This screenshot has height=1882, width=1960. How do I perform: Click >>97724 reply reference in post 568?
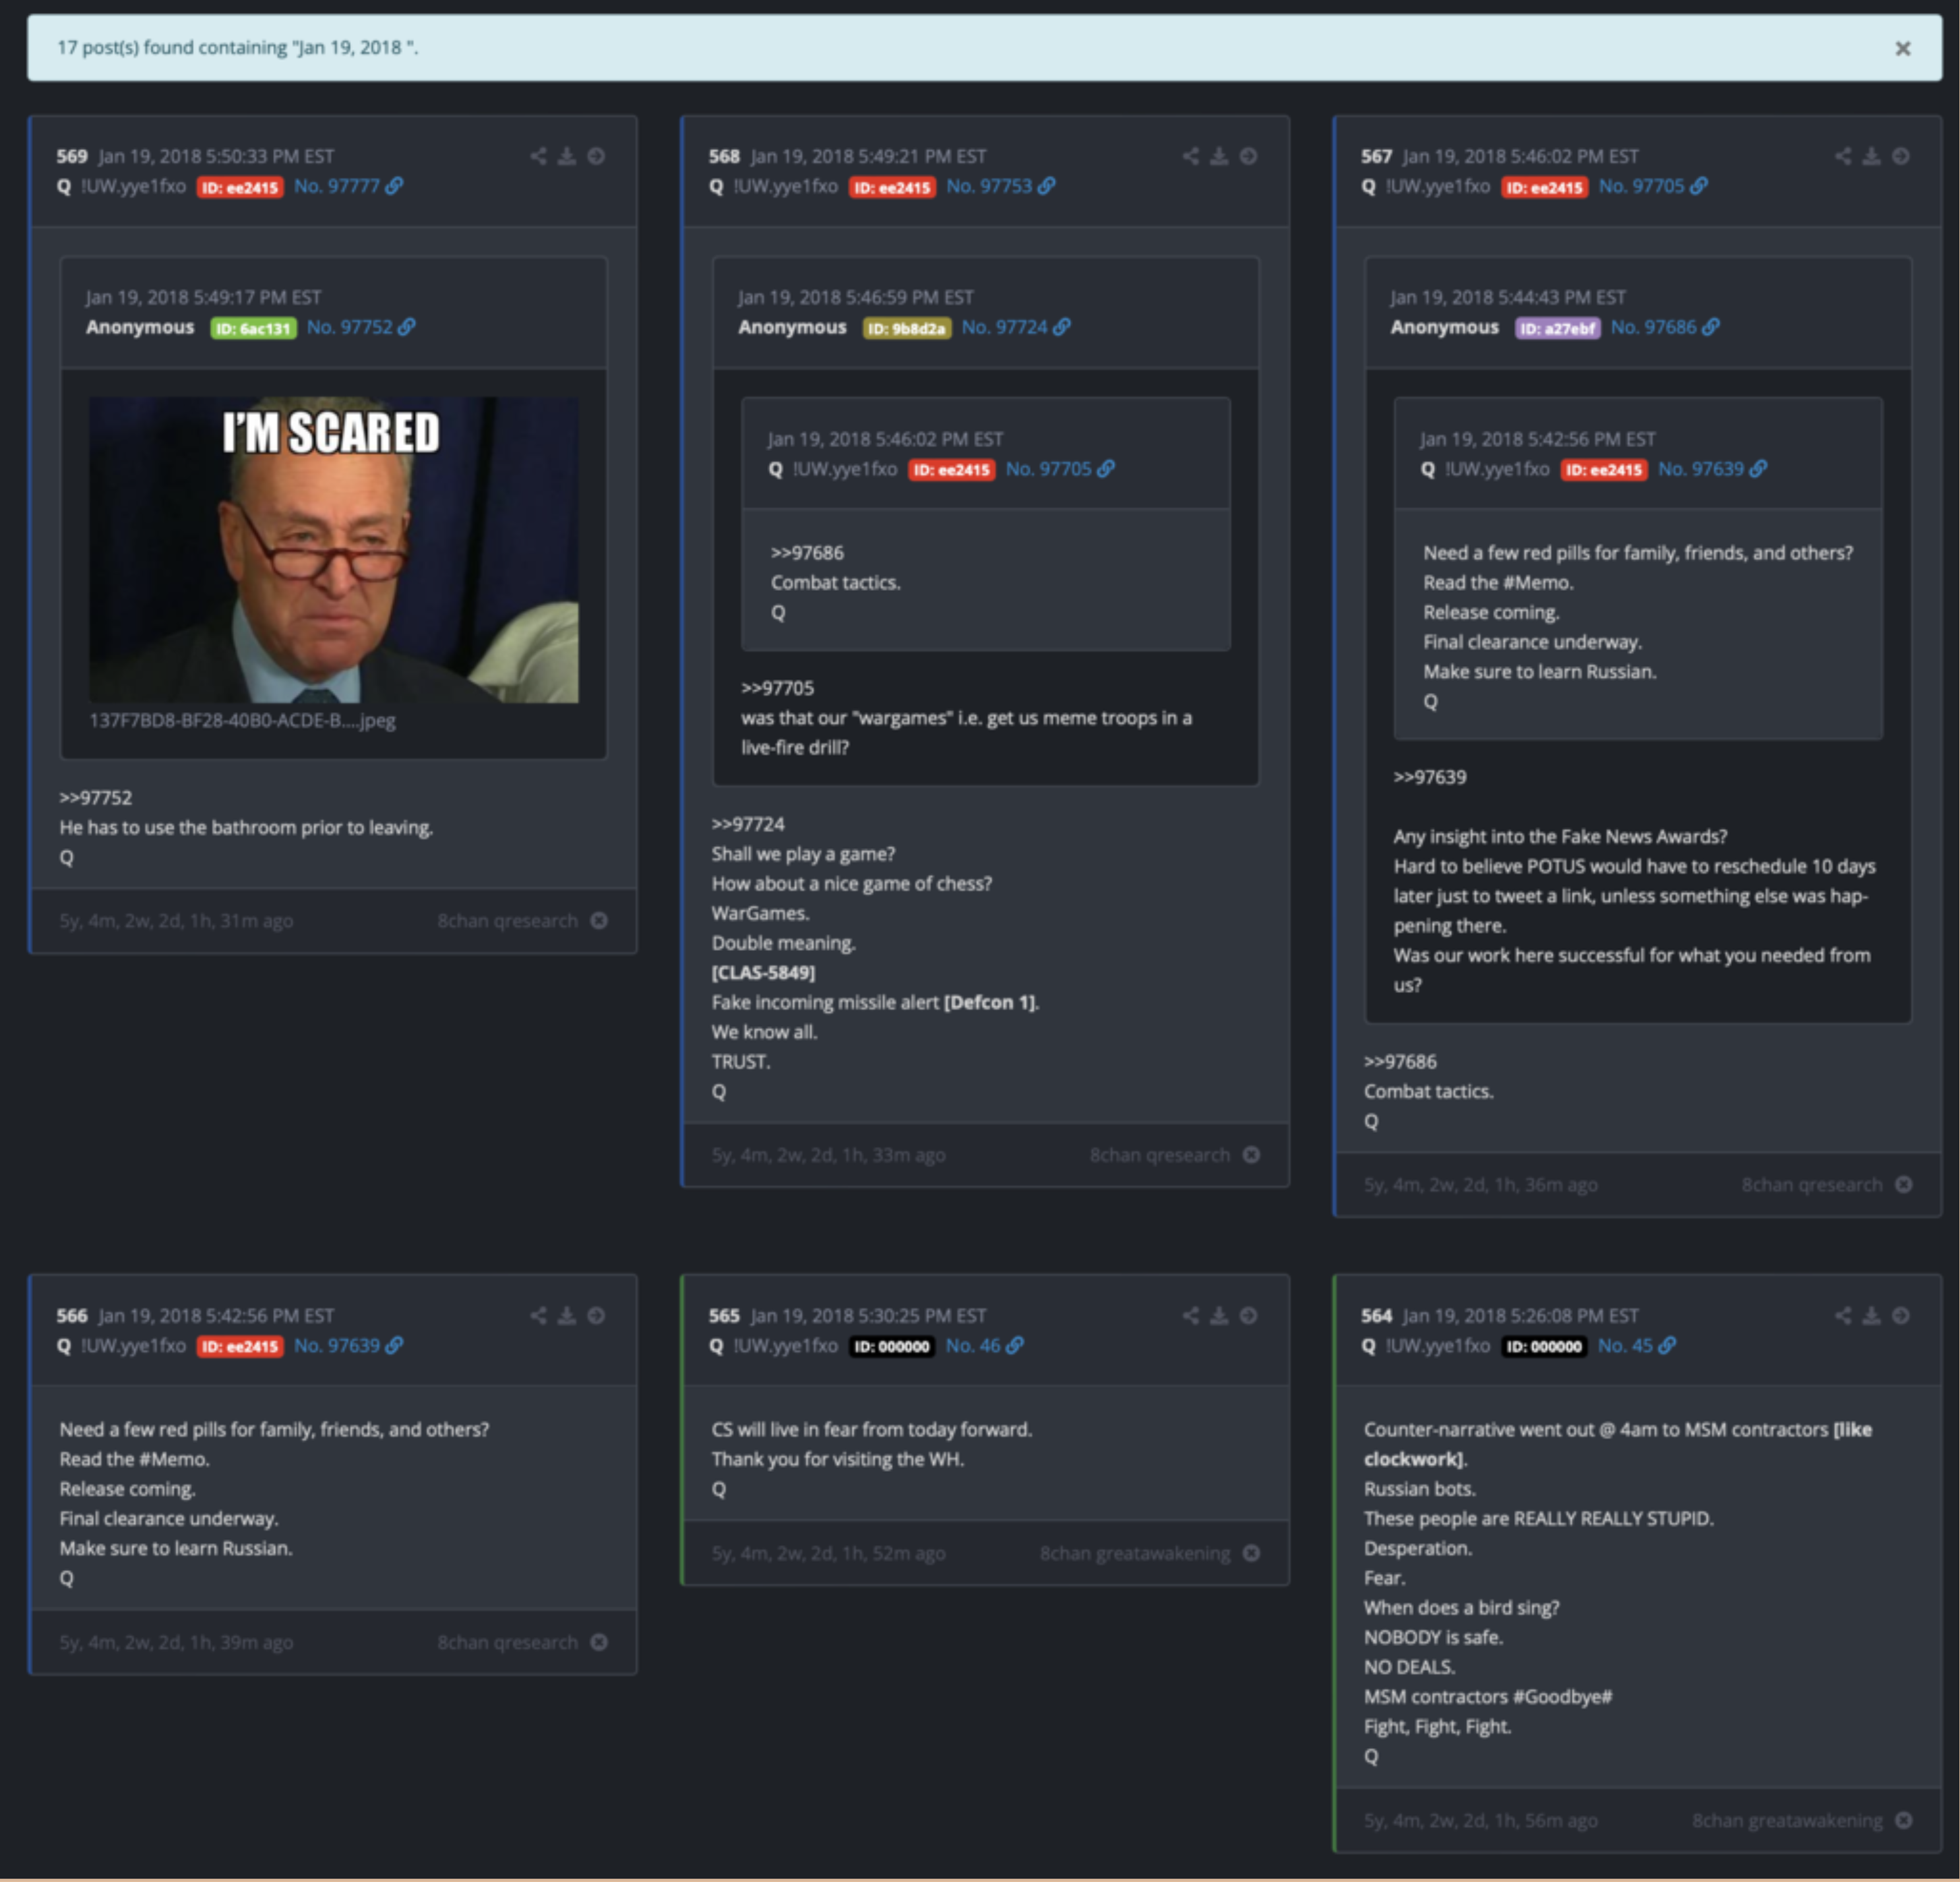pyautogui.click(x=748, y=824)
